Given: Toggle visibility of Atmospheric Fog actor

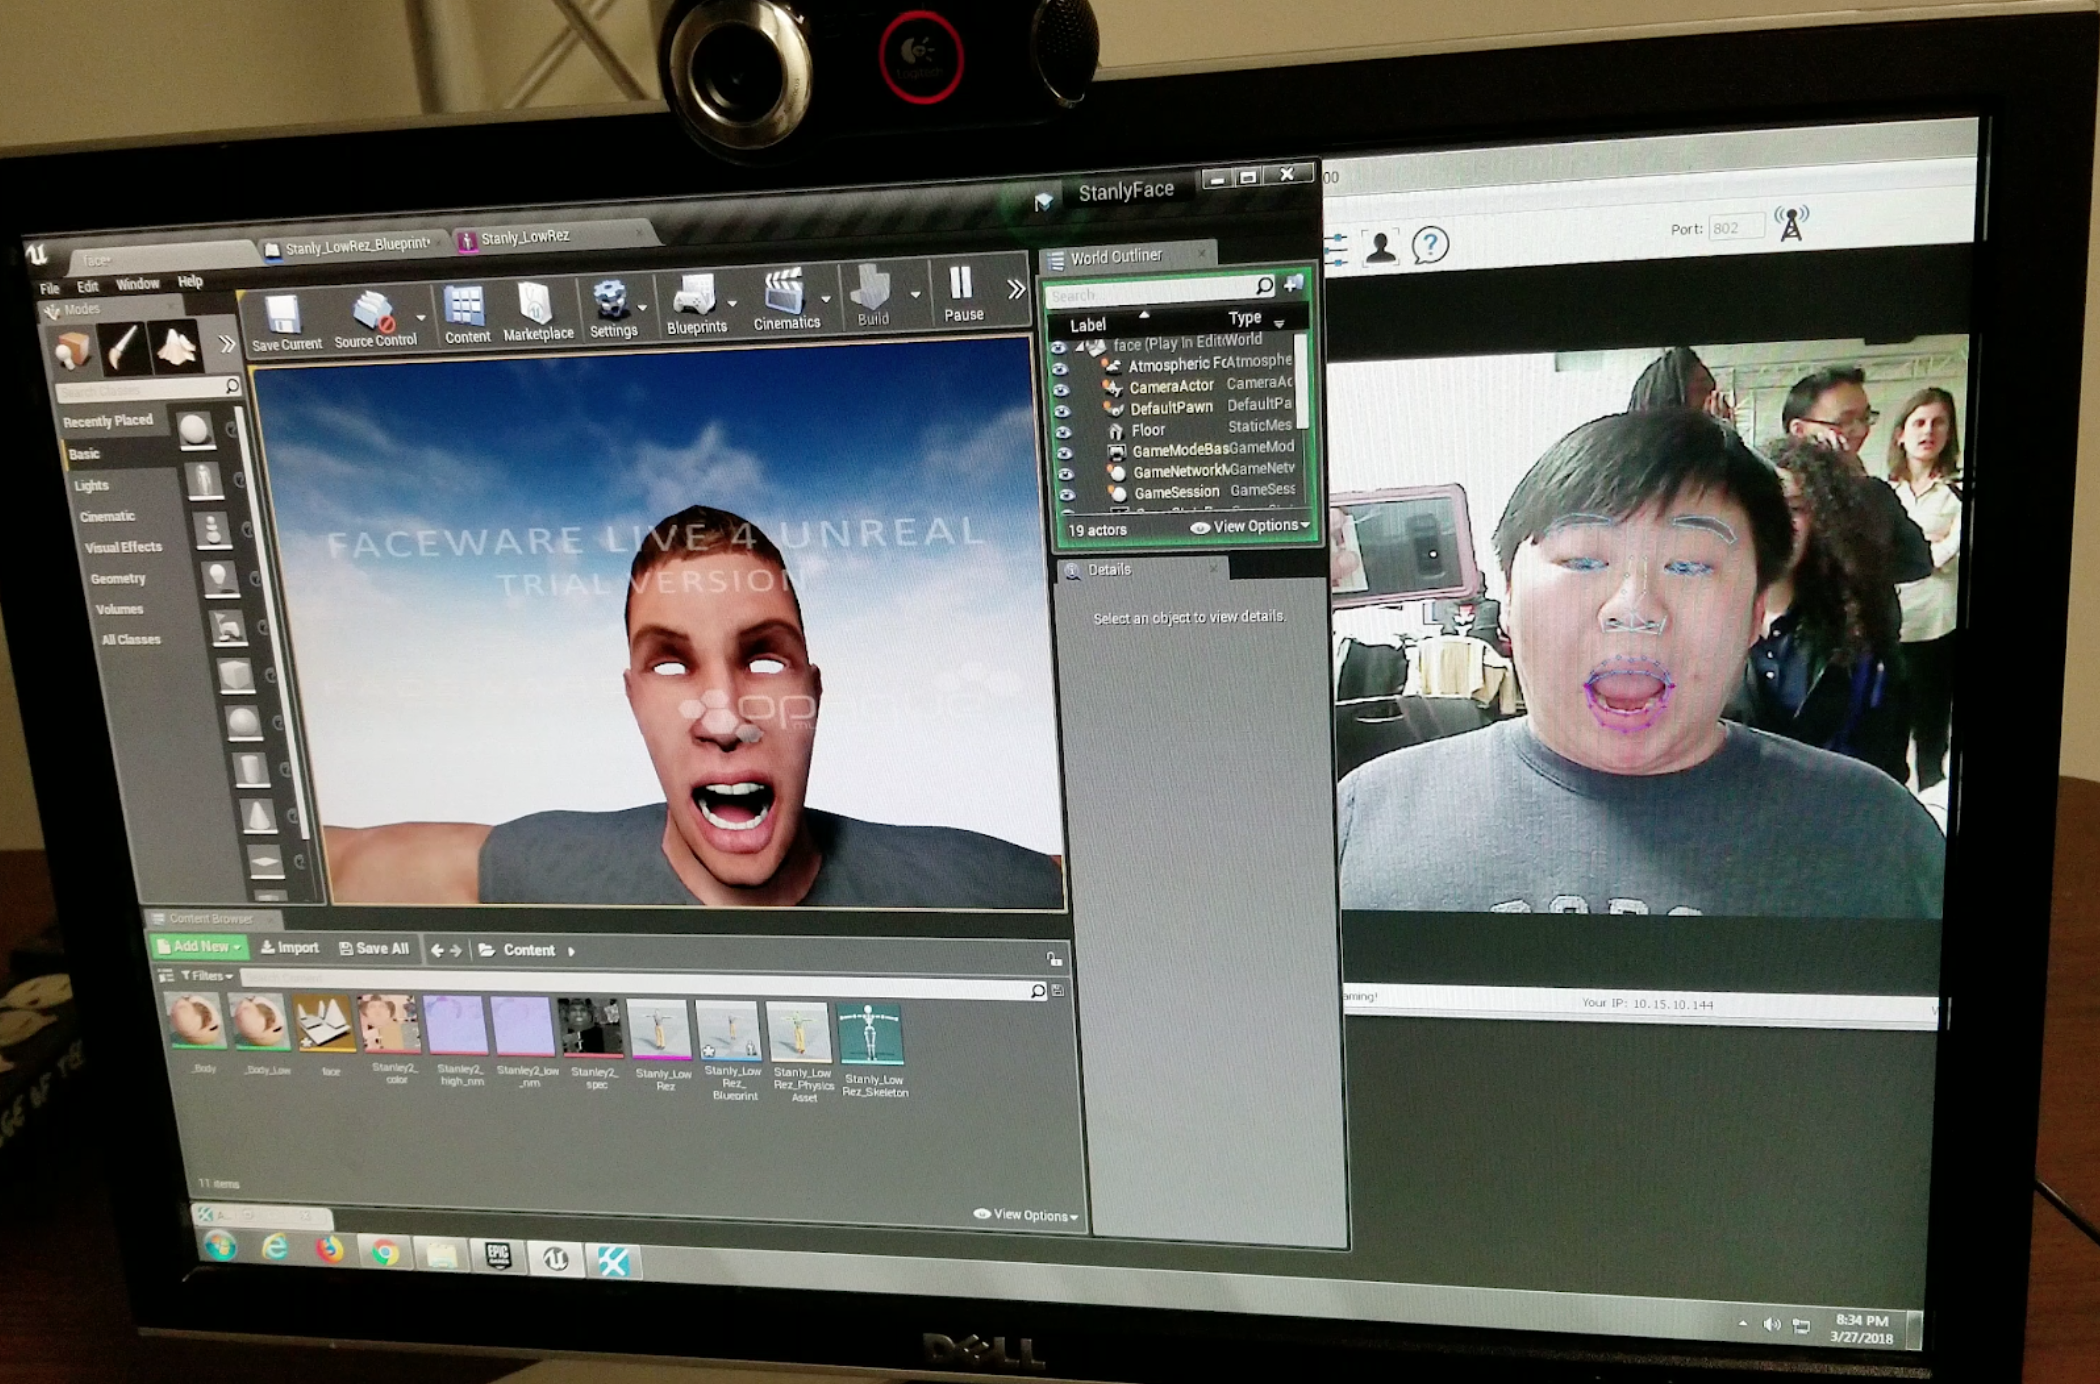Looking at the screenshot, I should click(x=1059, y=369).
